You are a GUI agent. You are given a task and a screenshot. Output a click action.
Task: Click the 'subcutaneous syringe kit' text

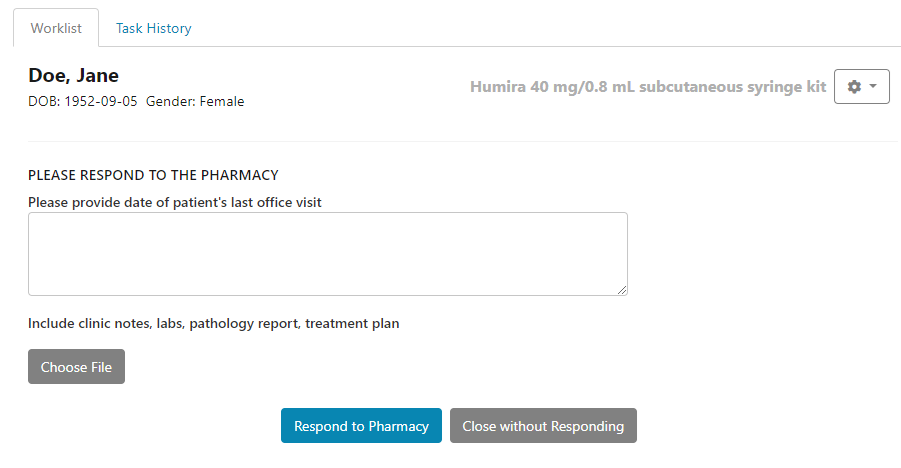coord(734,87)
